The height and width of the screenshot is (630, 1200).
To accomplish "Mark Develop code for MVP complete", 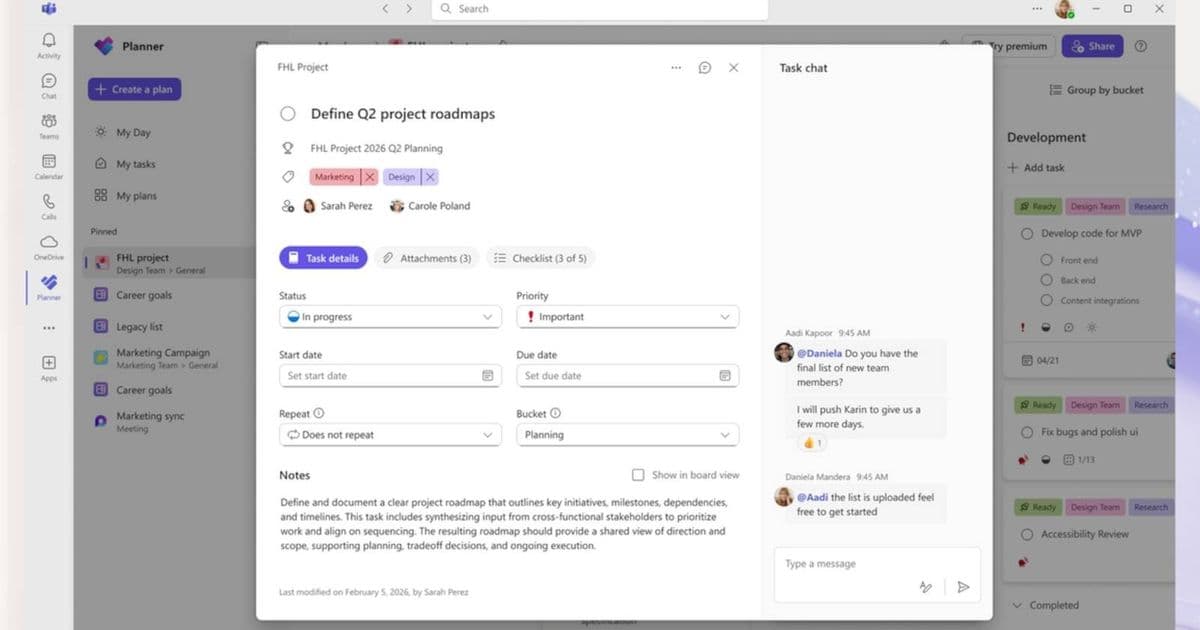I will pyautogui.click(x=1027, y=233).
